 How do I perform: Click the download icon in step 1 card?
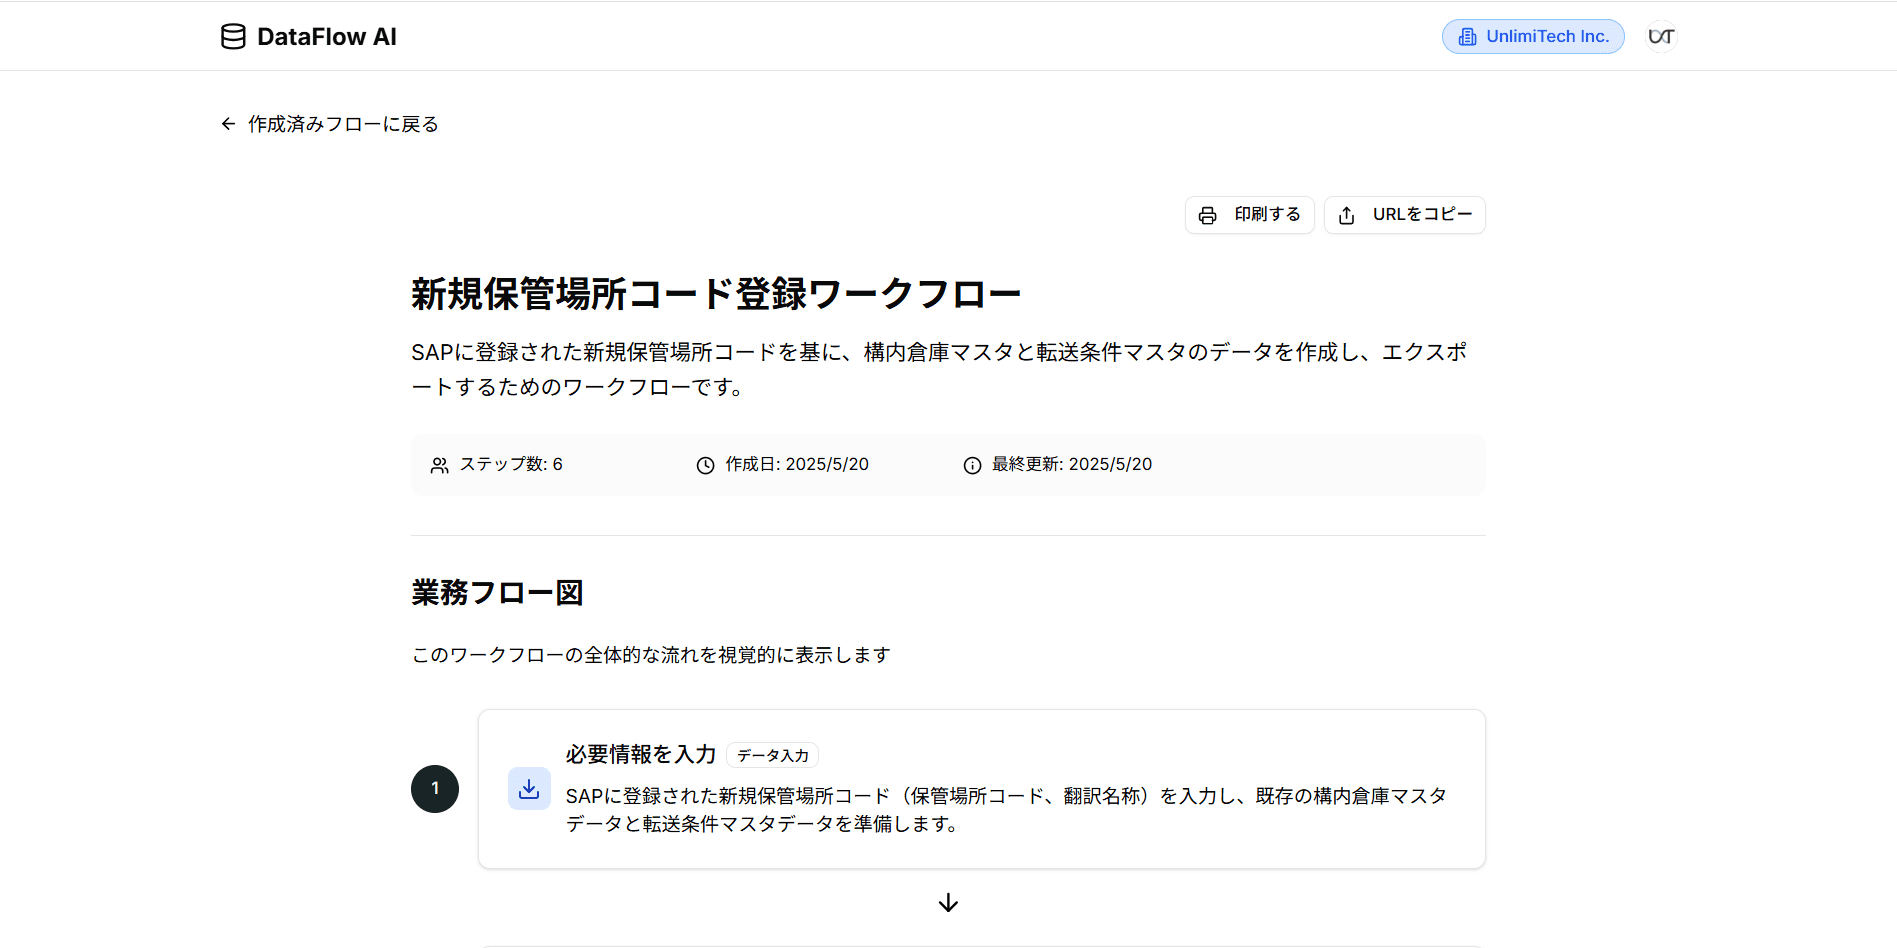(x=529, y=788)
